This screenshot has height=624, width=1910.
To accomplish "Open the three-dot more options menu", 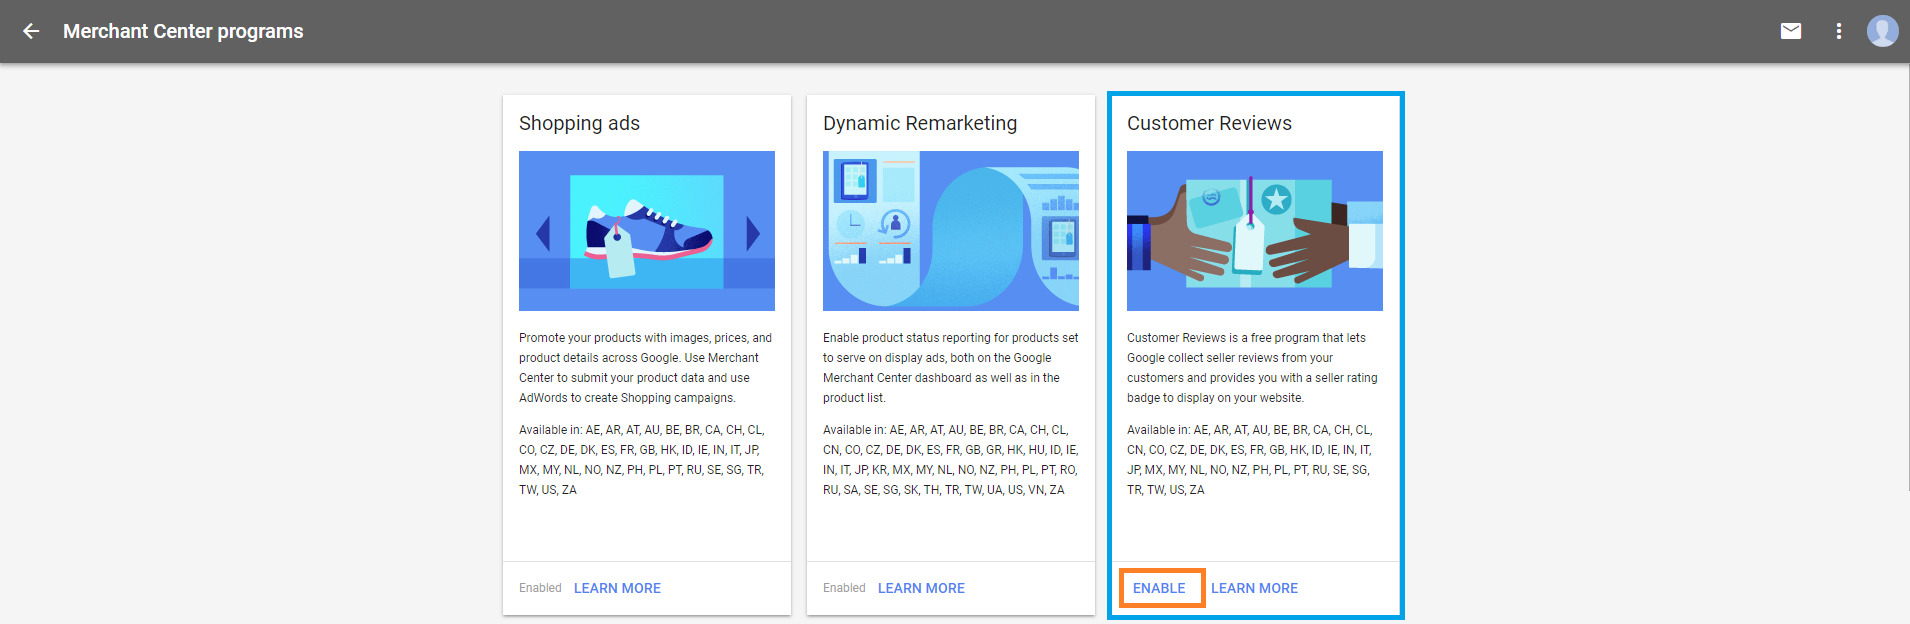I will (x=1838, y=31).
